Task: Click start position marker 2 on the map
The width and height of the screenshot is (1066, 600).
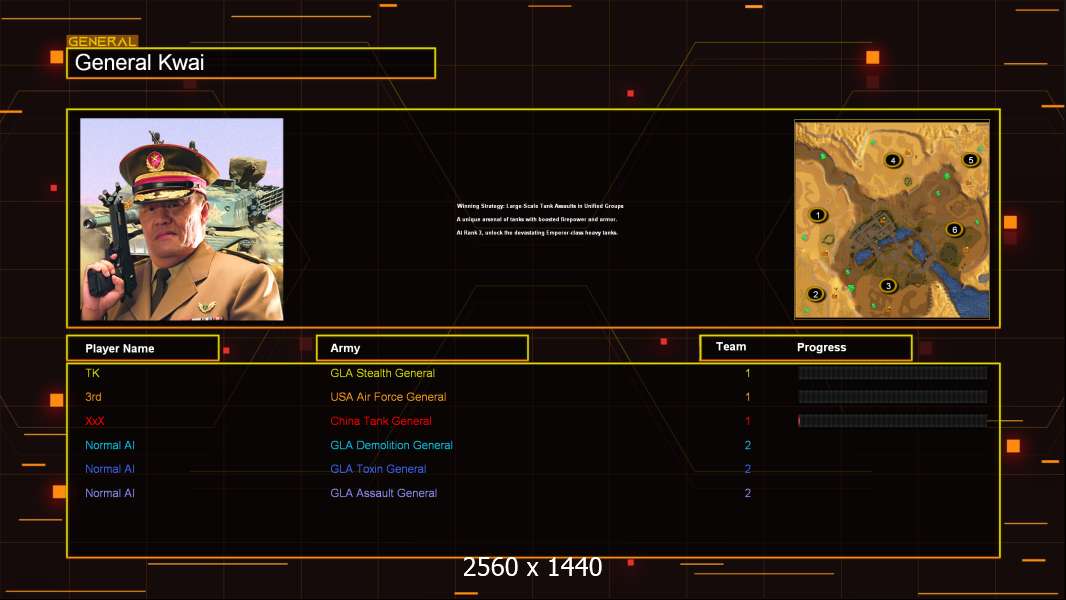Action: [816, 294]
